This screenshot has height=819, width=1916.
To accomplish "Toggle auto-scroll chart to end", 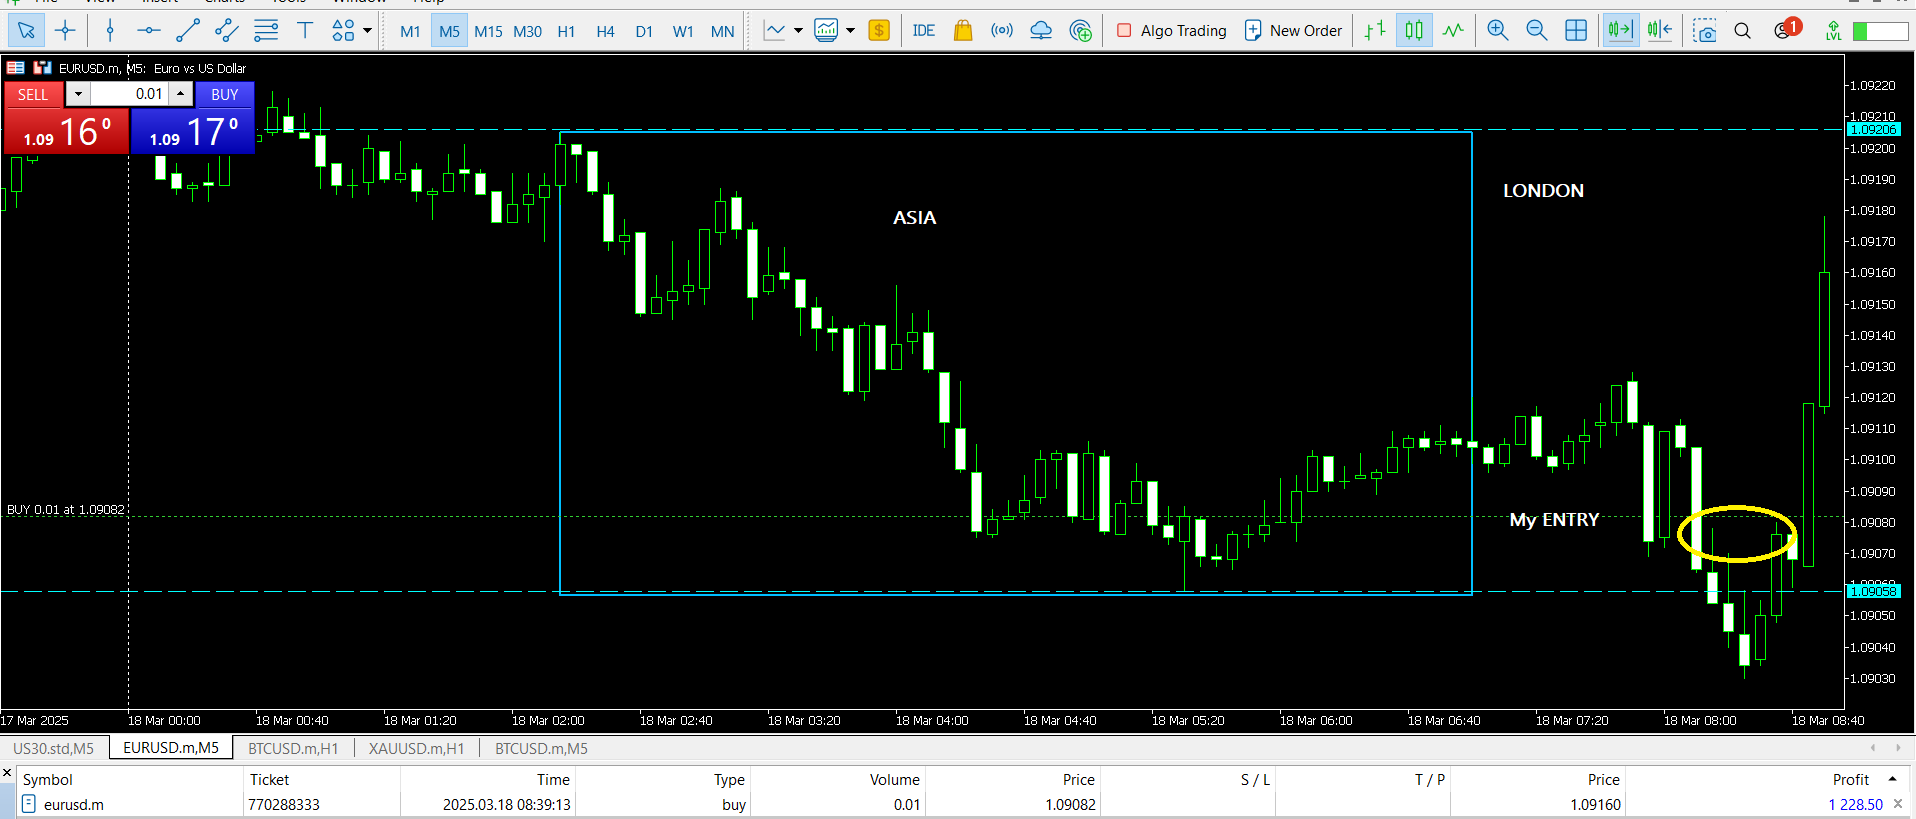I will click(x=1620, y=31).
